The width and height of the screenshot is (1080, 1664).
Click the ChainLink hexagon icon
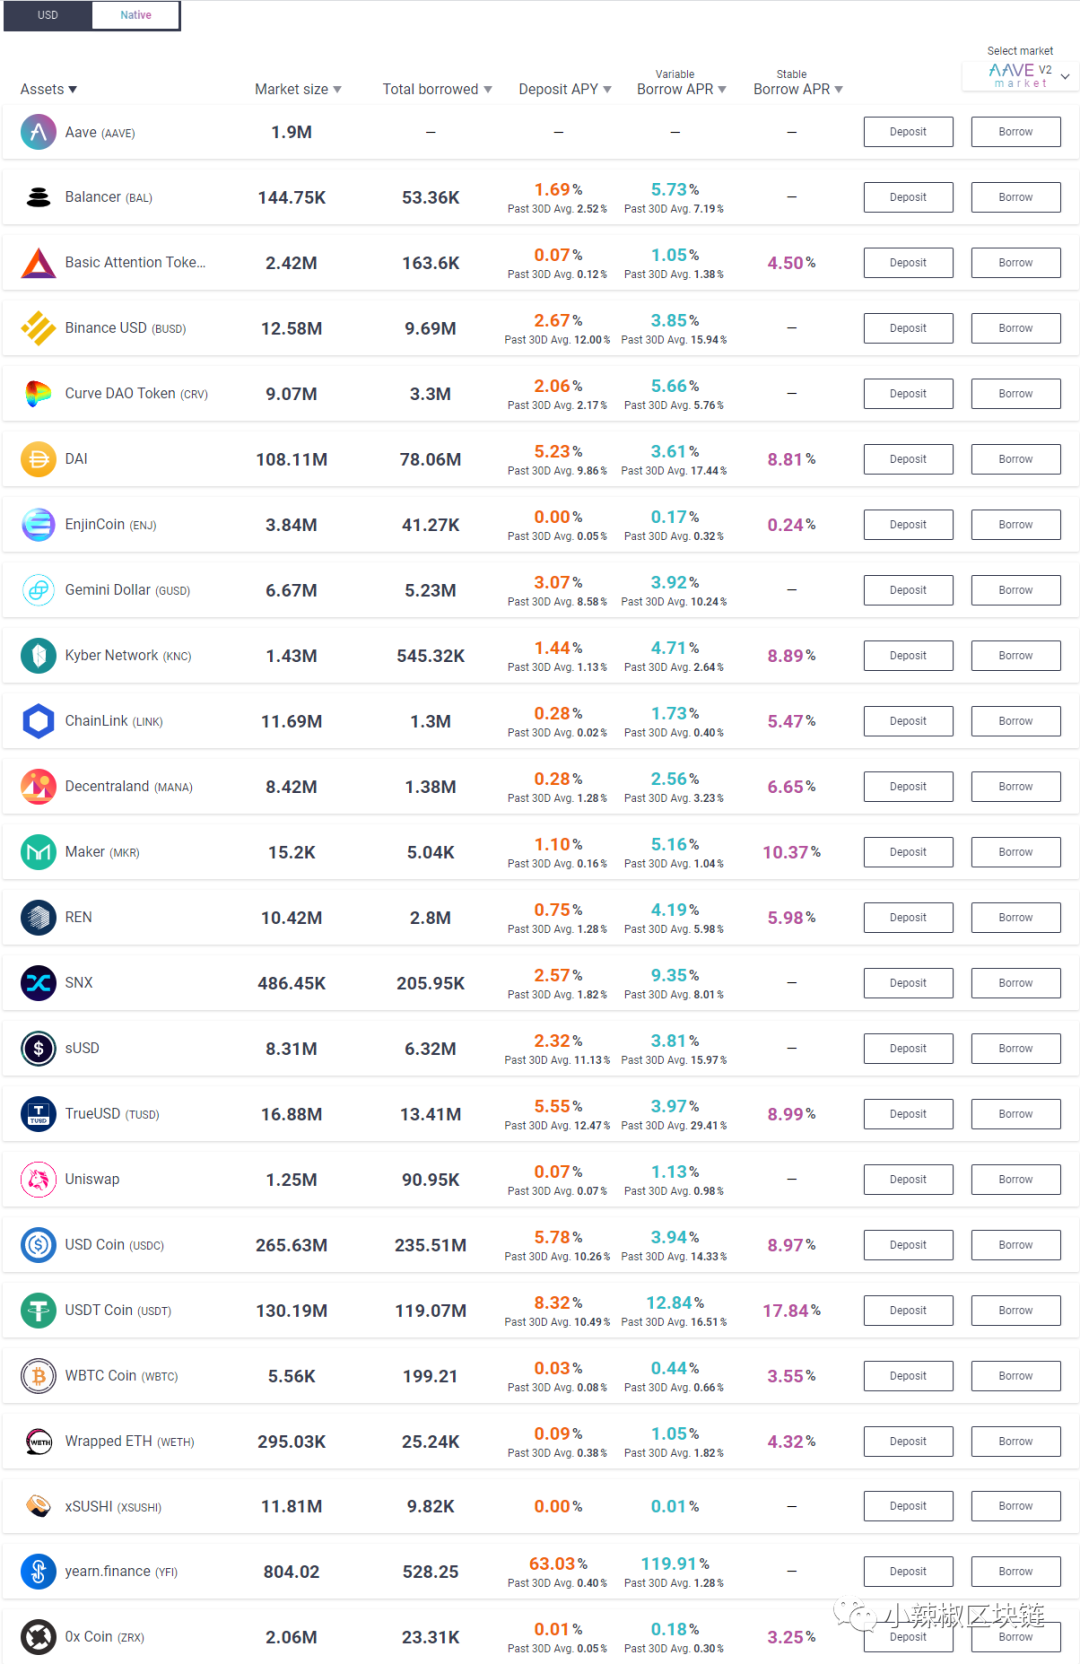click(38, 721)
